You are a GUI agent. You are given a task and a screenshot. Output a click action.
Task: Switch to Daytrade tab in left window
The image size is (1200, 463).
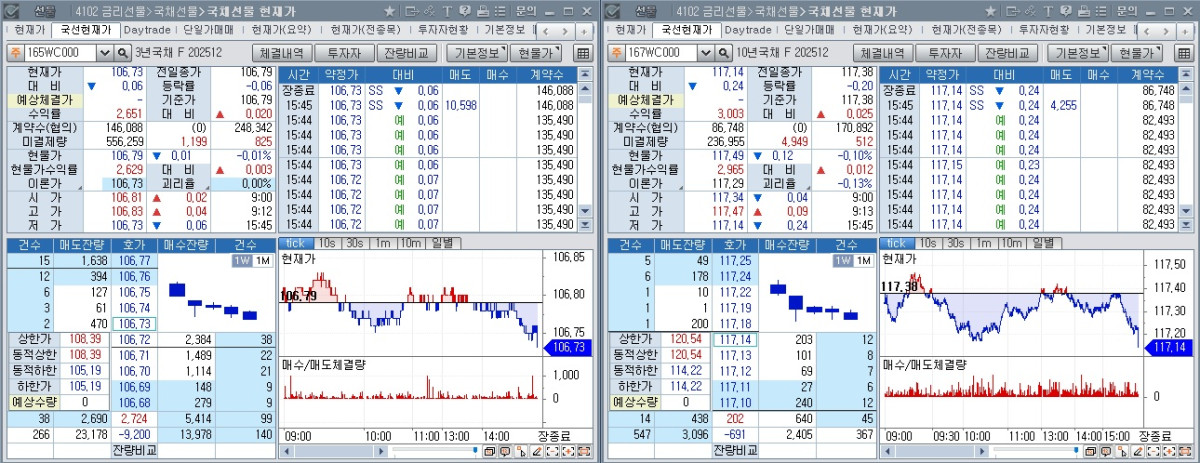[x=148, y=30]
